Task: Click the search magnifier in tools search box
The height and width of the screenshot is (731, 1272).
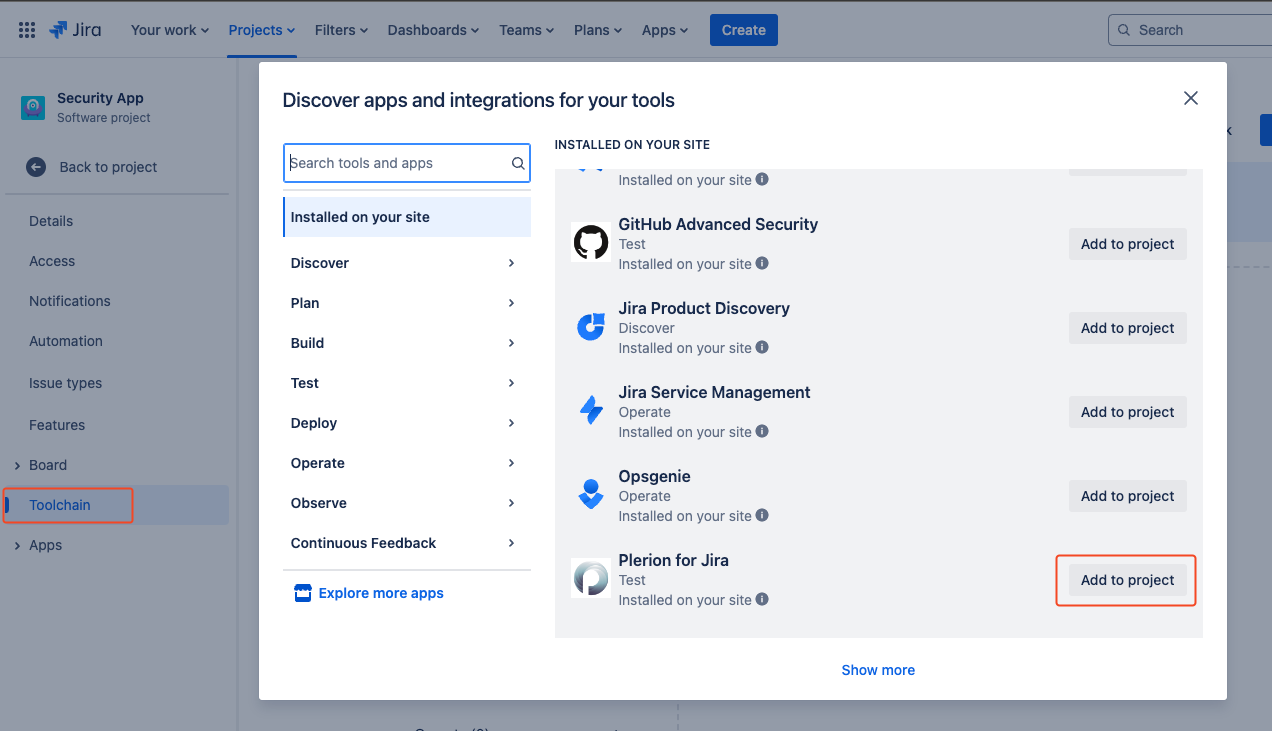Action: (518, 163)
